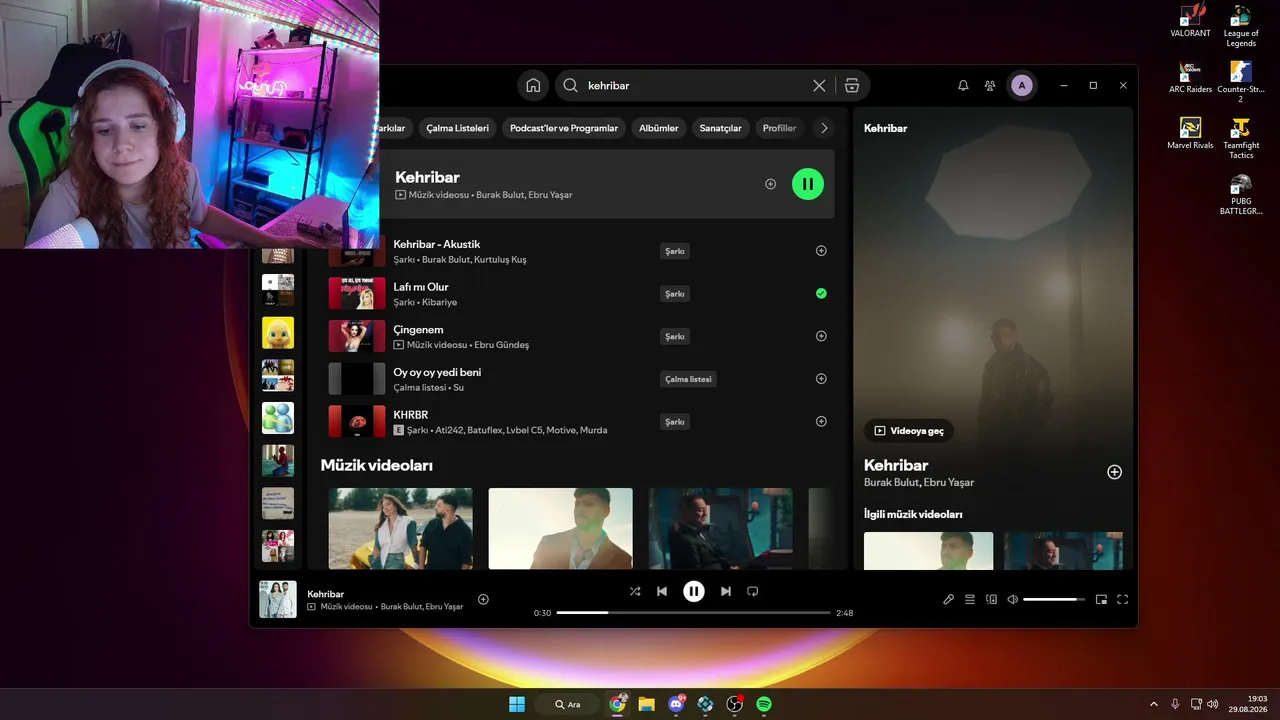Open the Ebru Gündeş artist link
The height and width of the screenshot is (720, 1280).
coord(502,345)
